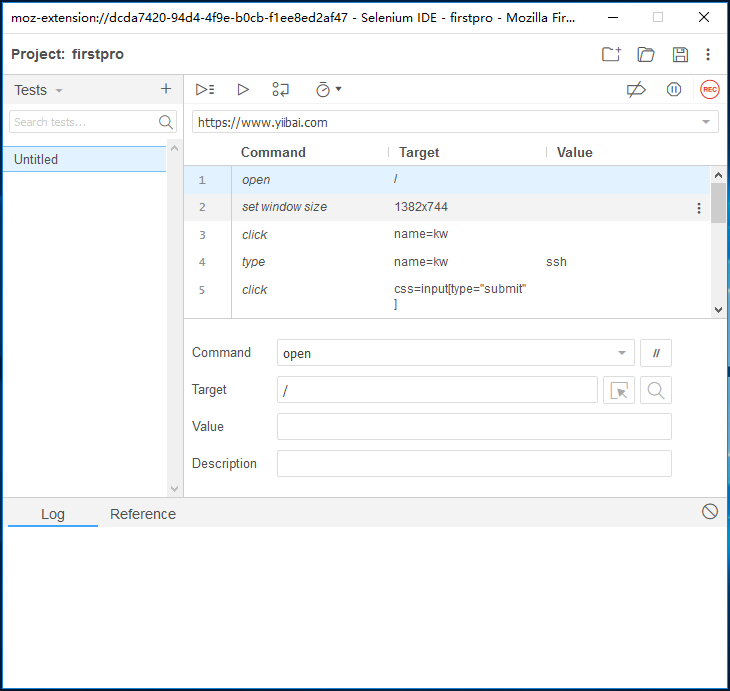Open test execution speed control
The image size is (730, 691).
click(328, 89)
